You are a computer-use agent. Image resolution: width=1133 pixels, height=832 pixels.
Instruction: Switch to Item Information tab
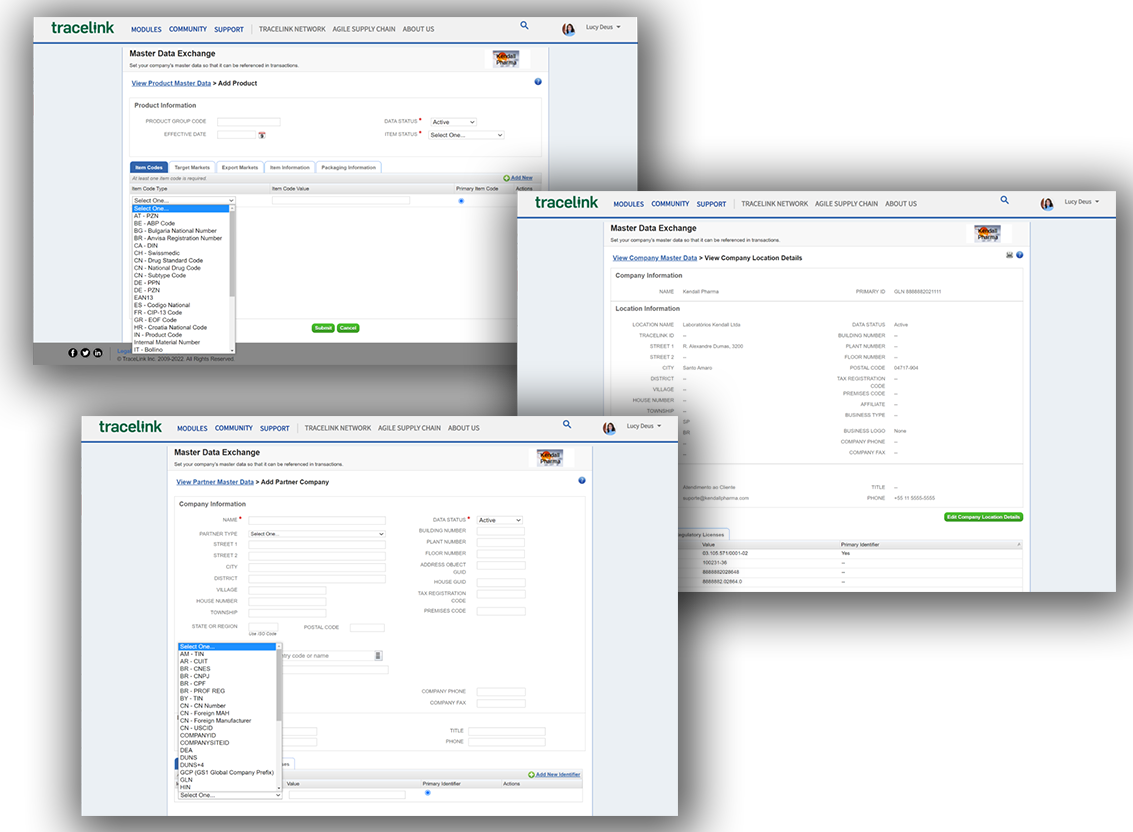click(x=290, y=168)
